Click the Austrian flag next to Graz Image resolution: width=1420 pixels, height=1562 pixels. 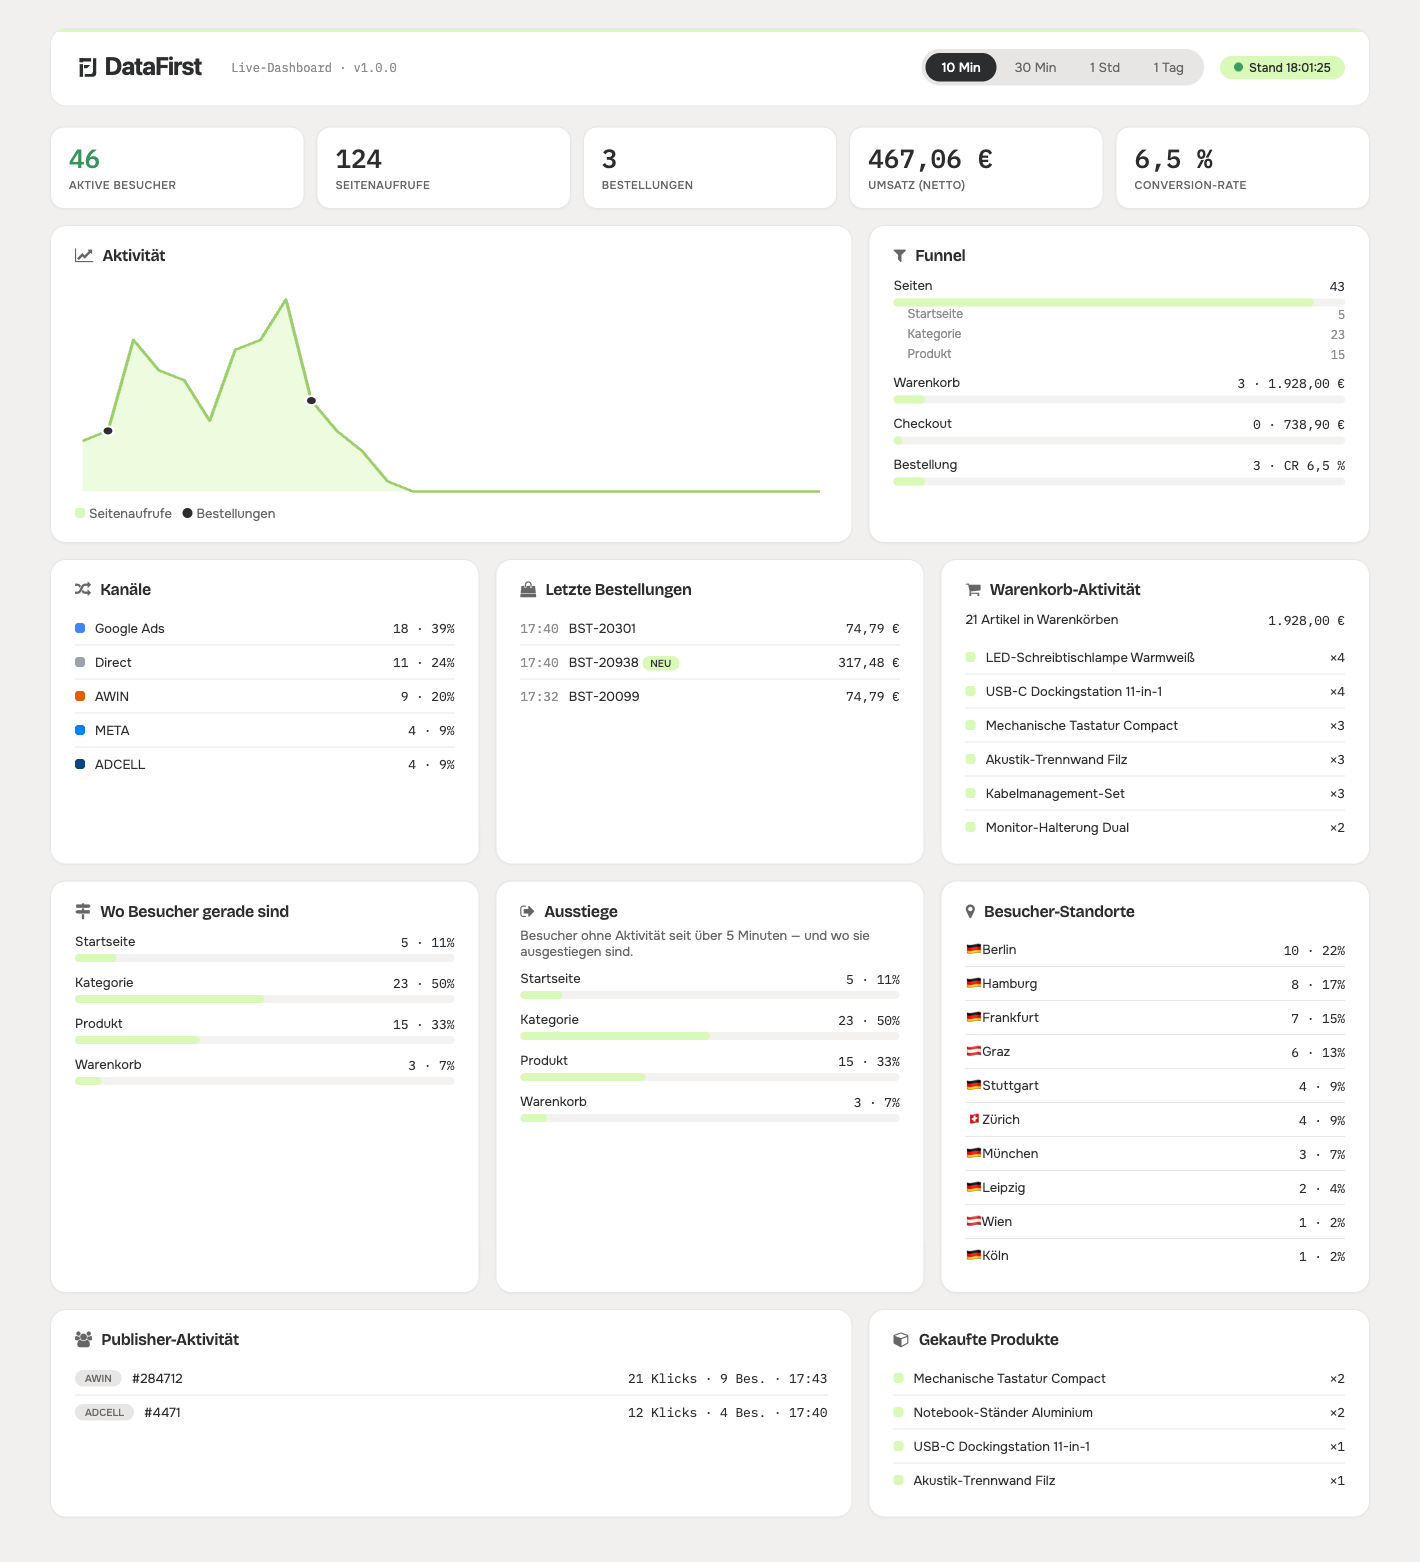974,1051
